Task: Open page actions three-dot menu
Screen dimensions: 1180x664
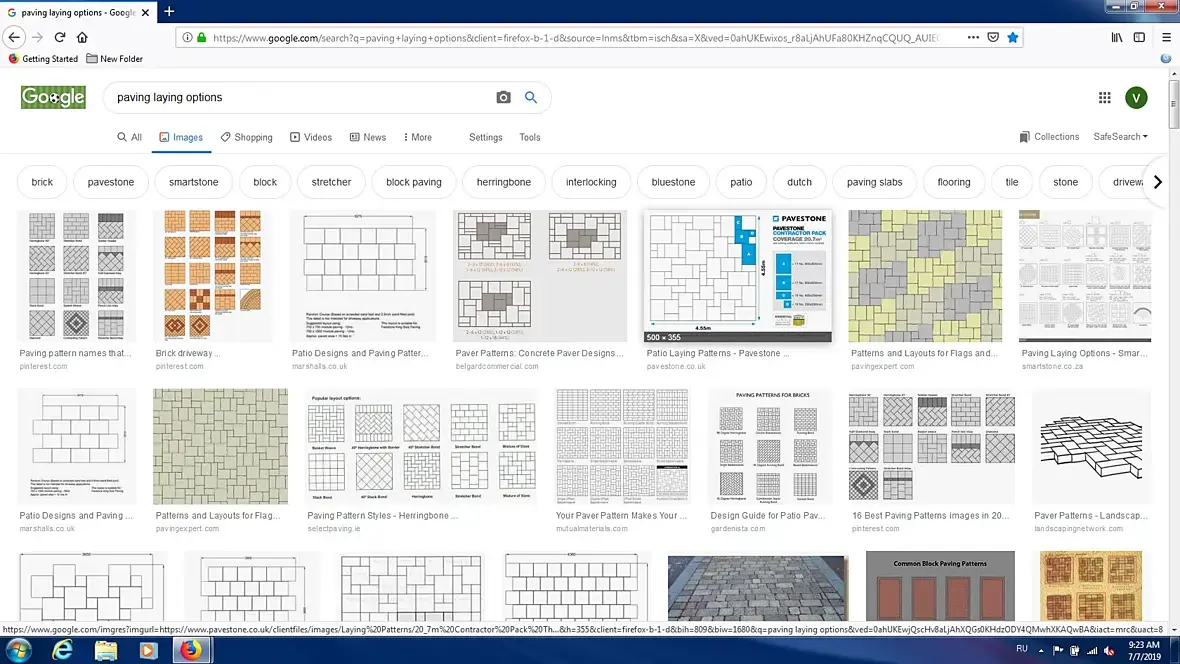Action: 973,37
